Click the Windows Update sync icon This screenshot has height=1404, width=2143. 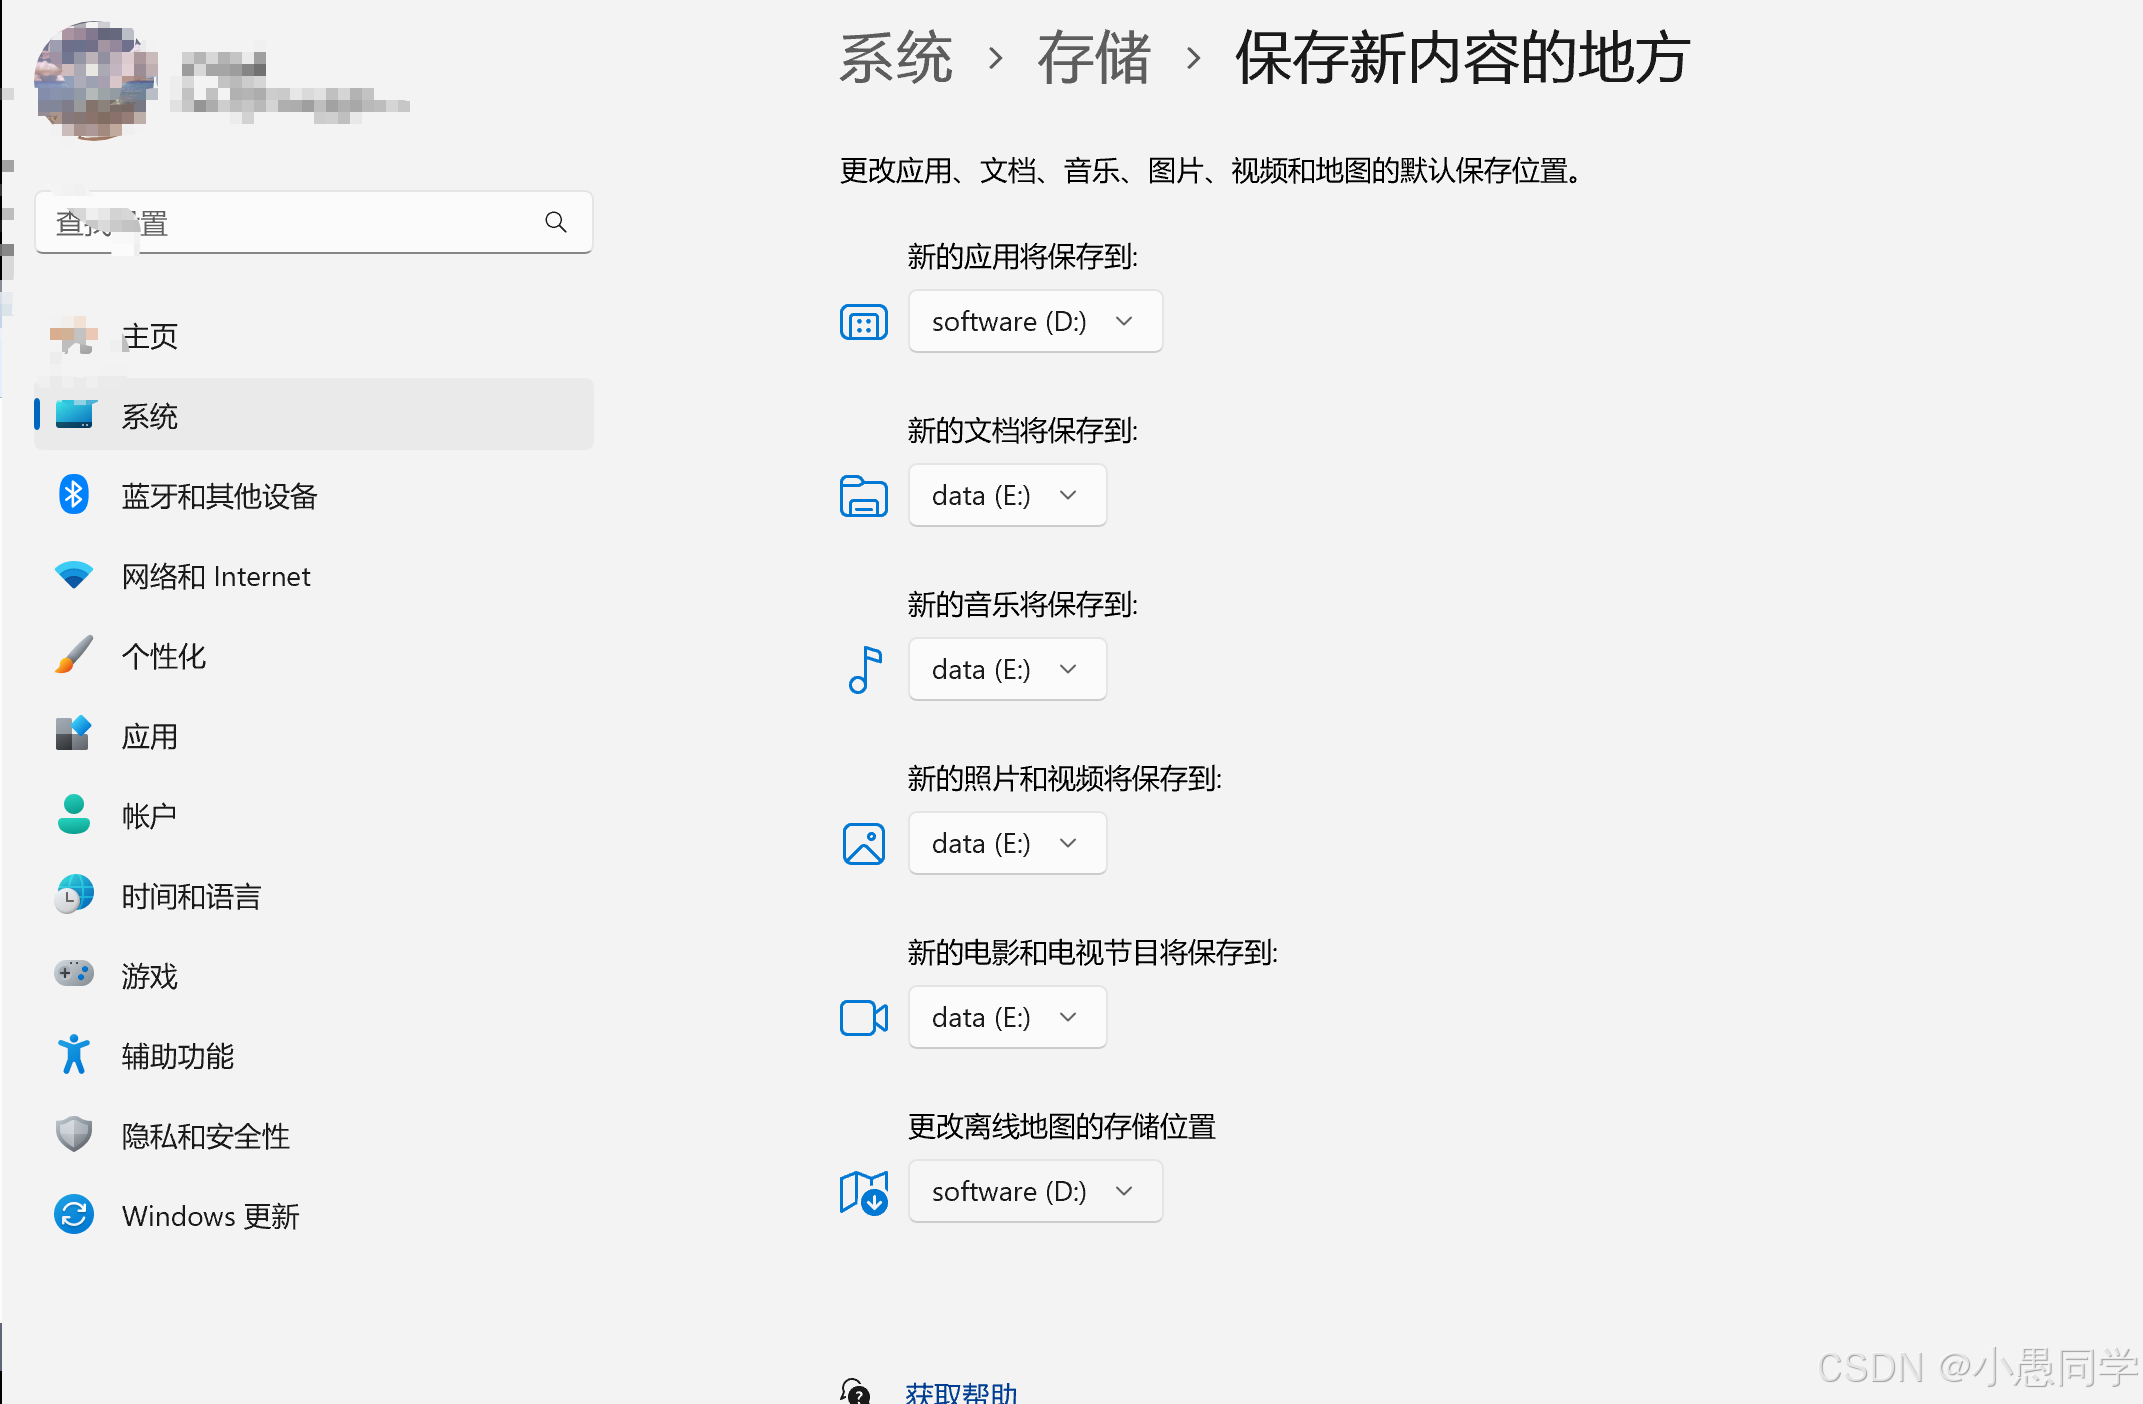tap(74, 1215)
